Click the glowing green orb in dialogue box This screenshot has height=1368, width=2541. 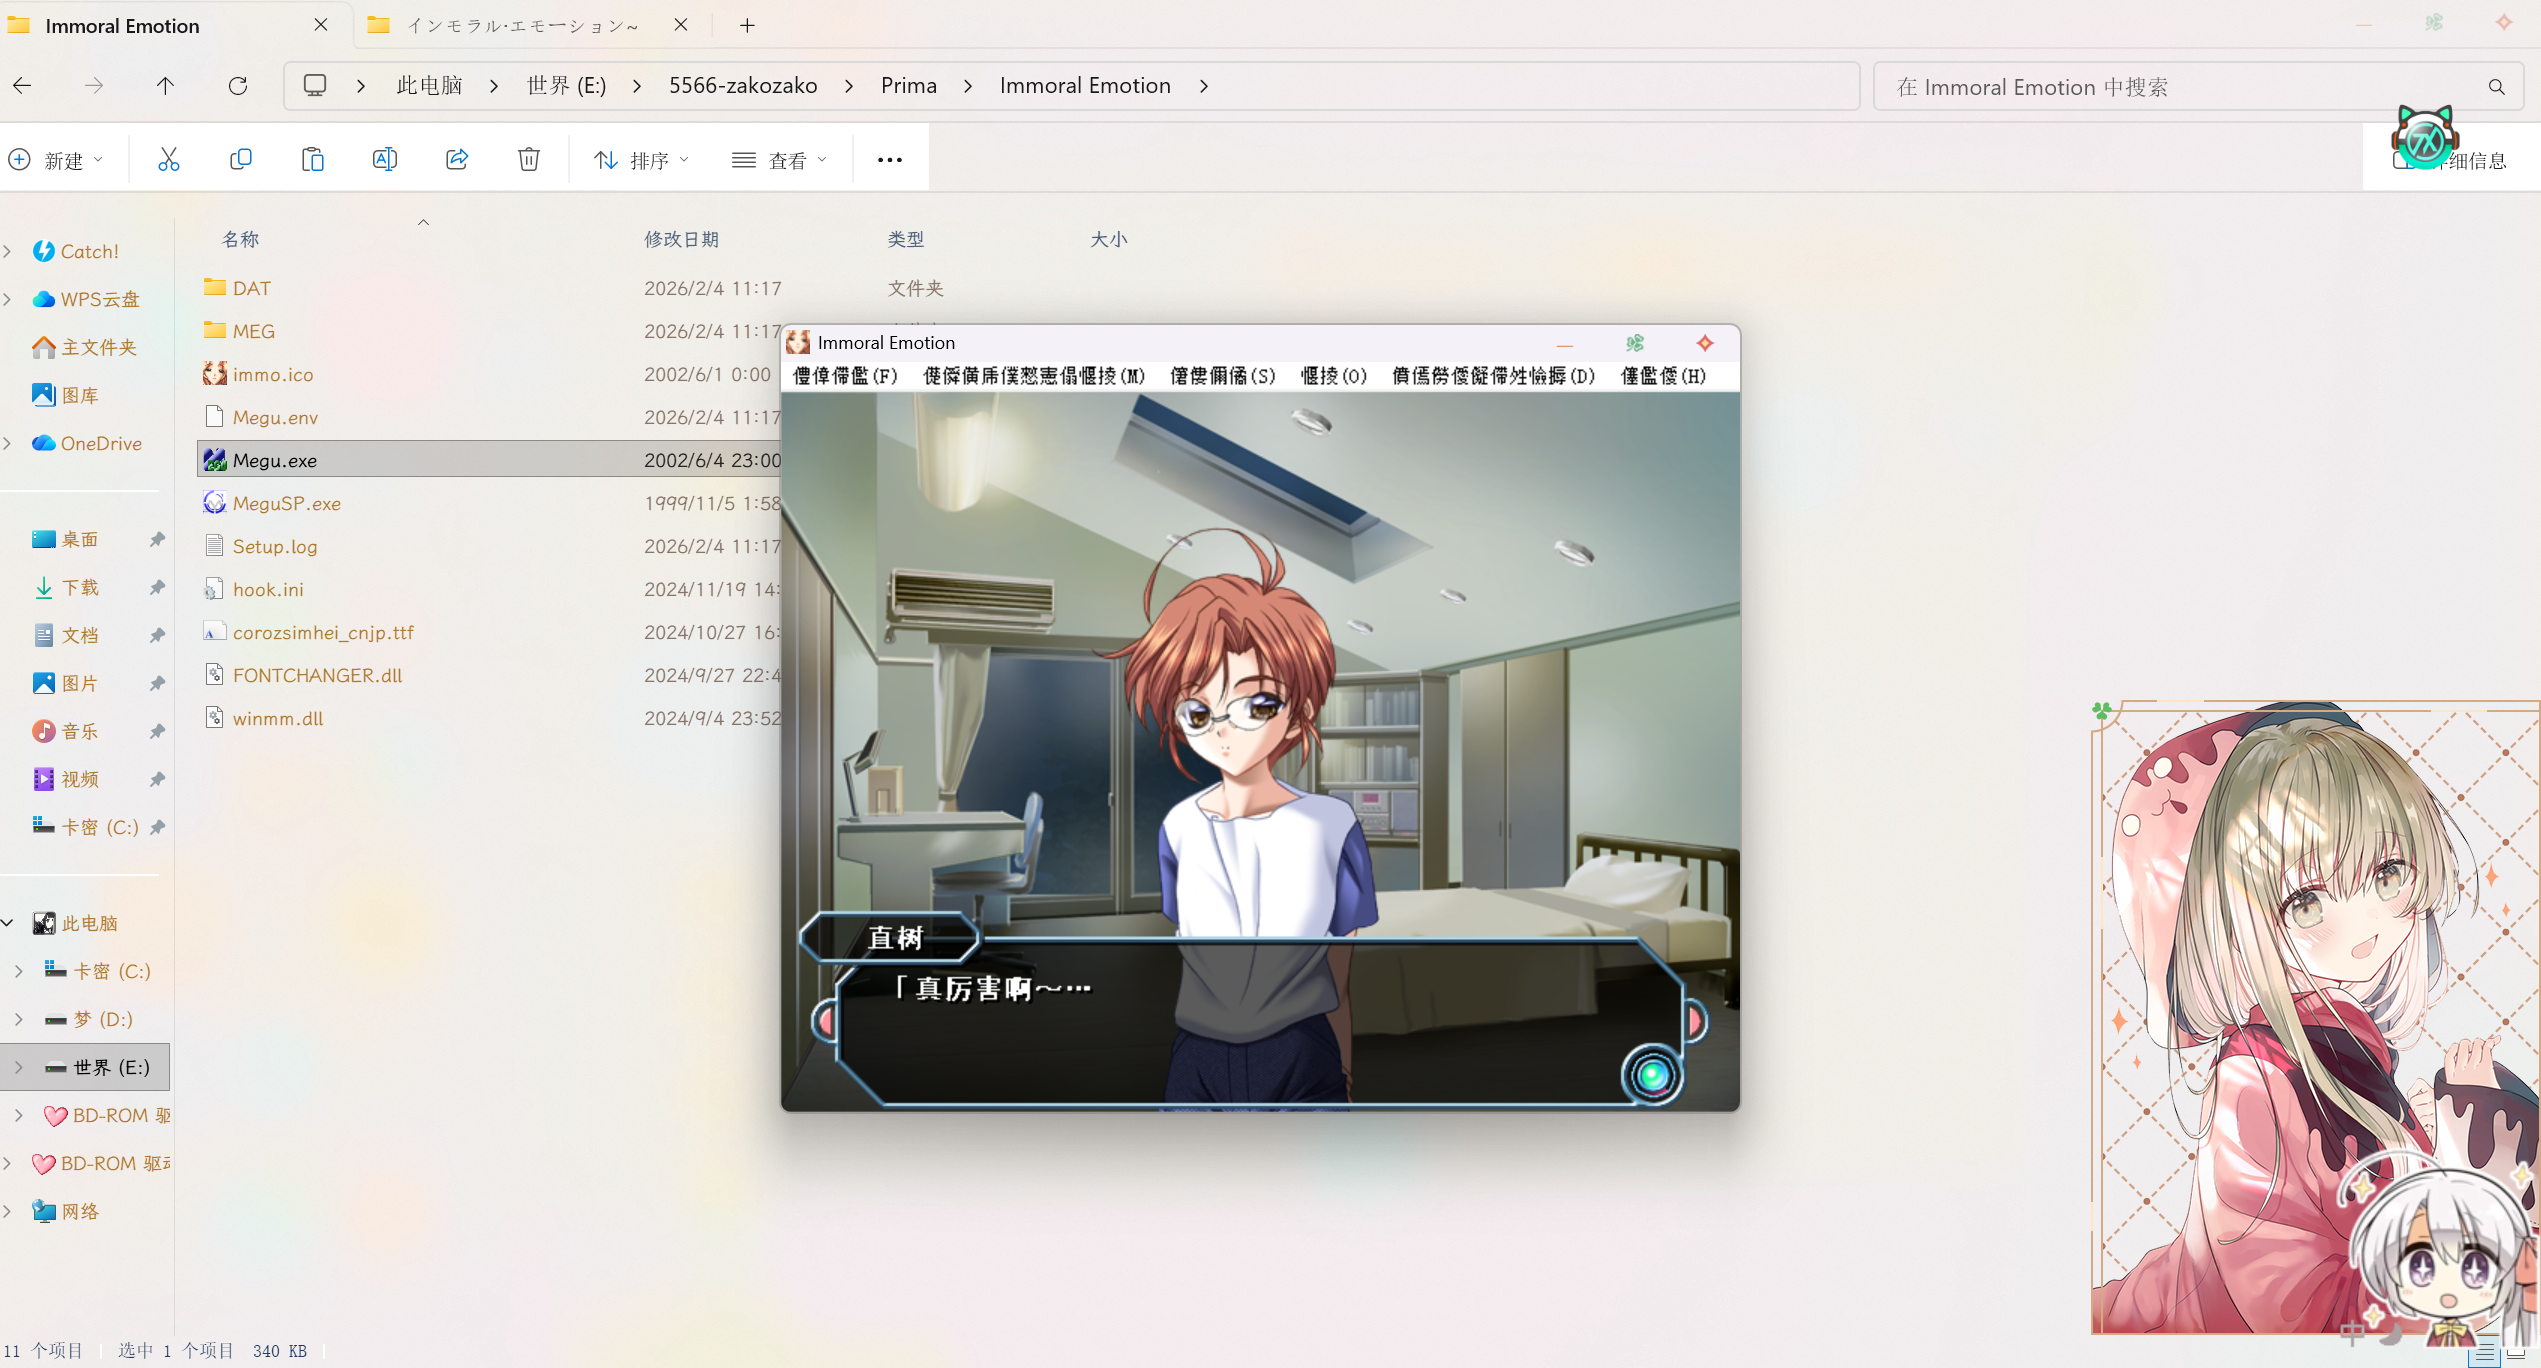click(1652, 1075)
